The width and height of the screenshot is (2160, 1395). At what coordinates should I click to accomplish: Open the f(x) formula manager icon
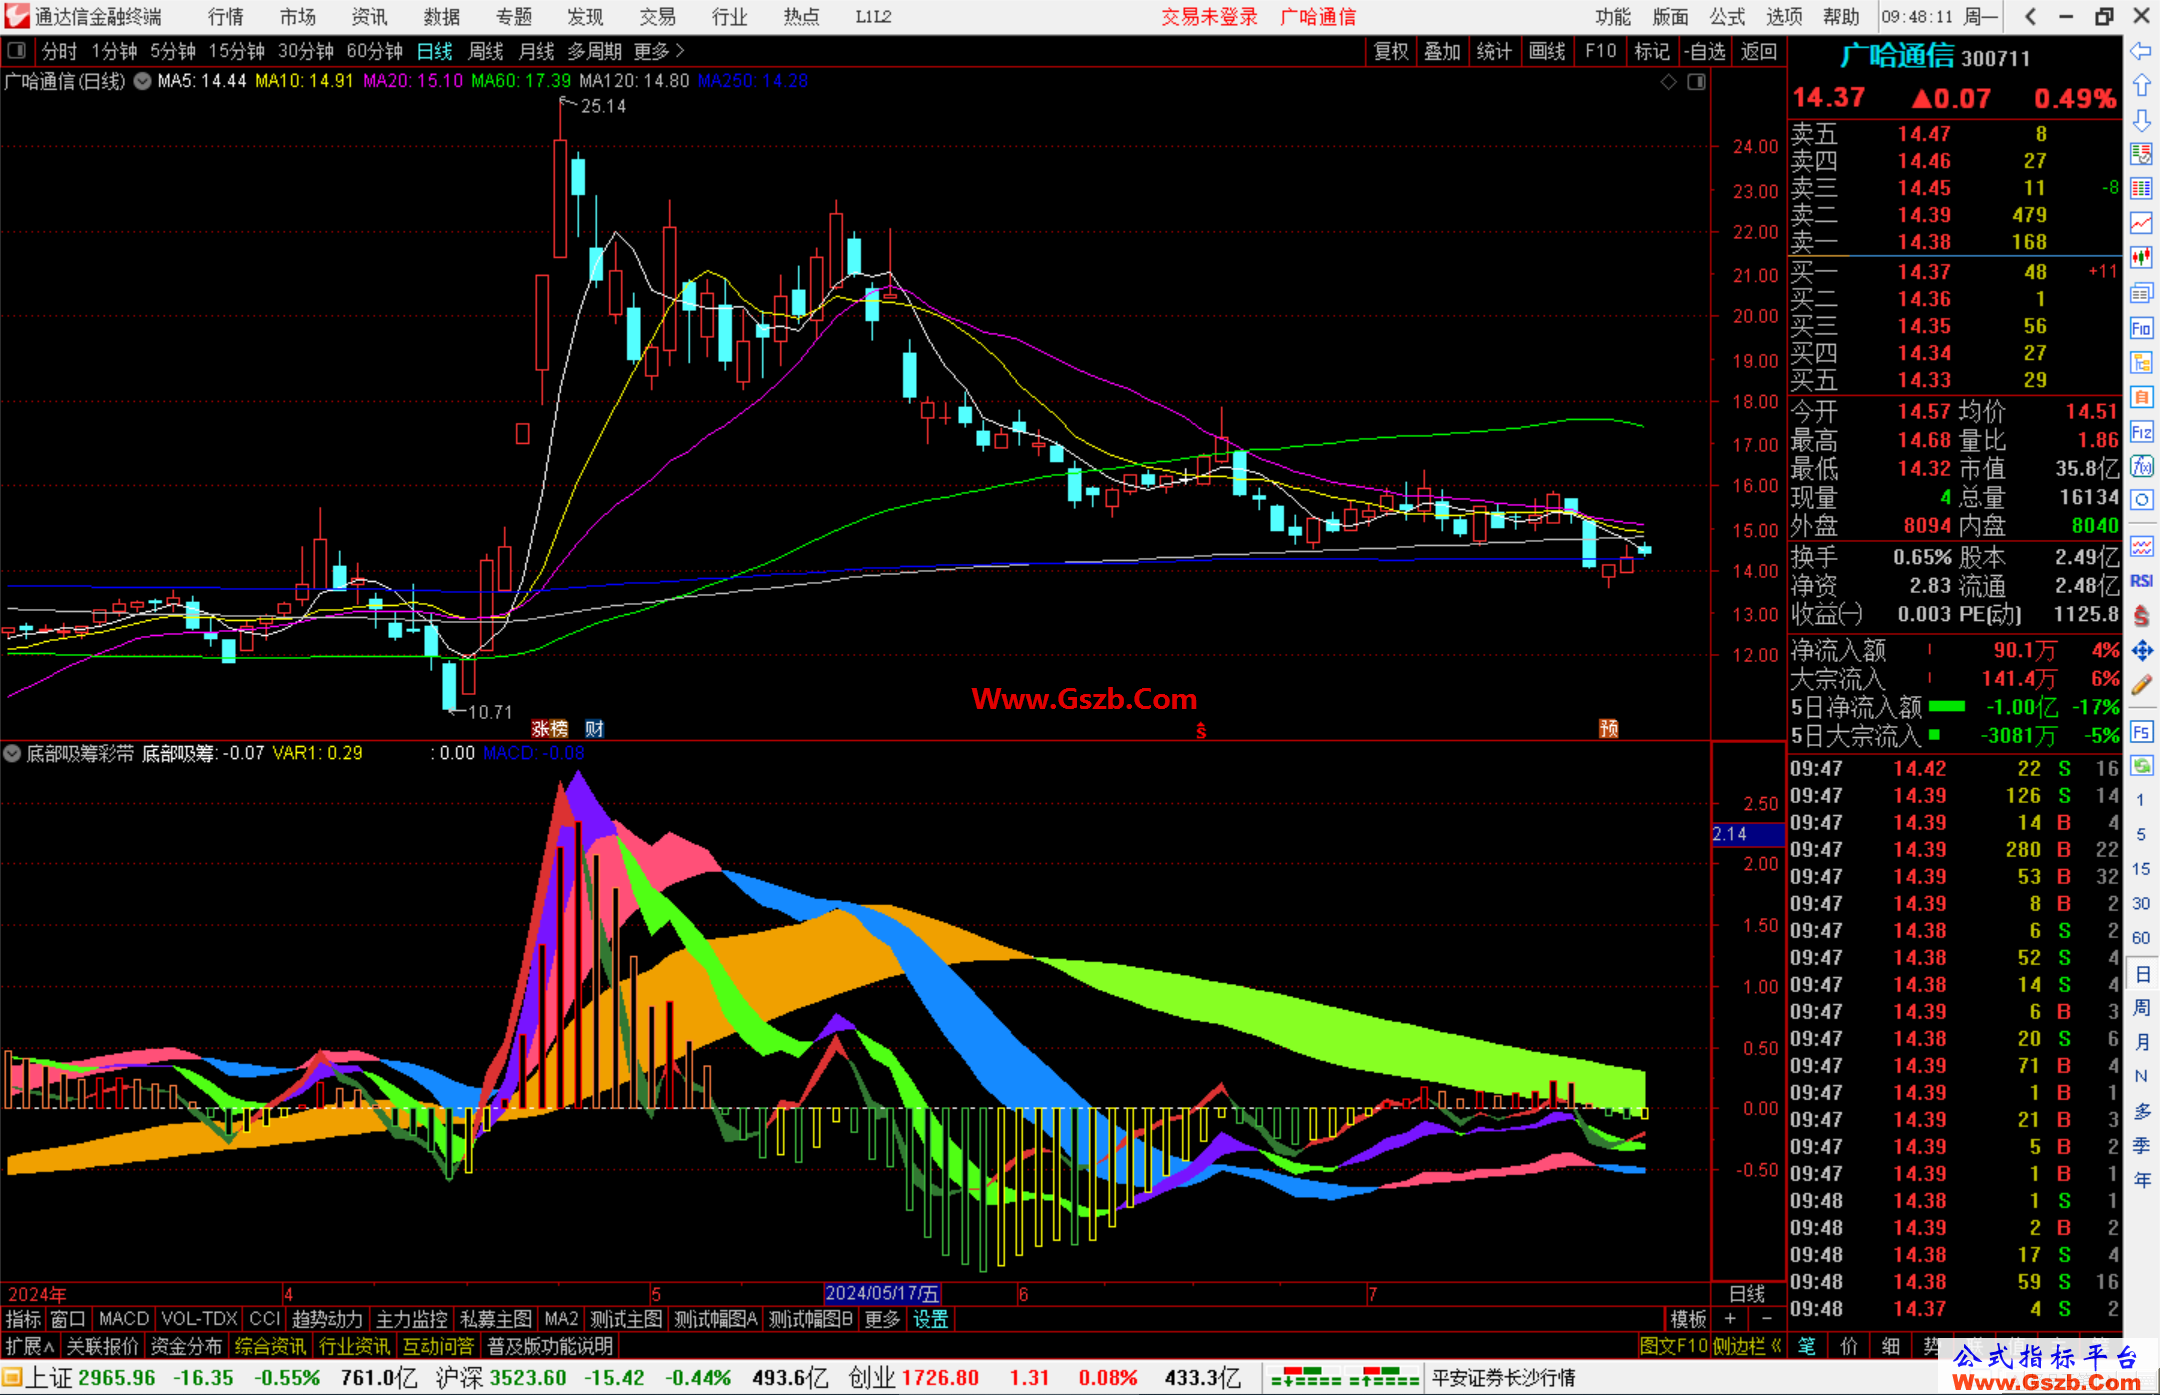click(2141, 466)
